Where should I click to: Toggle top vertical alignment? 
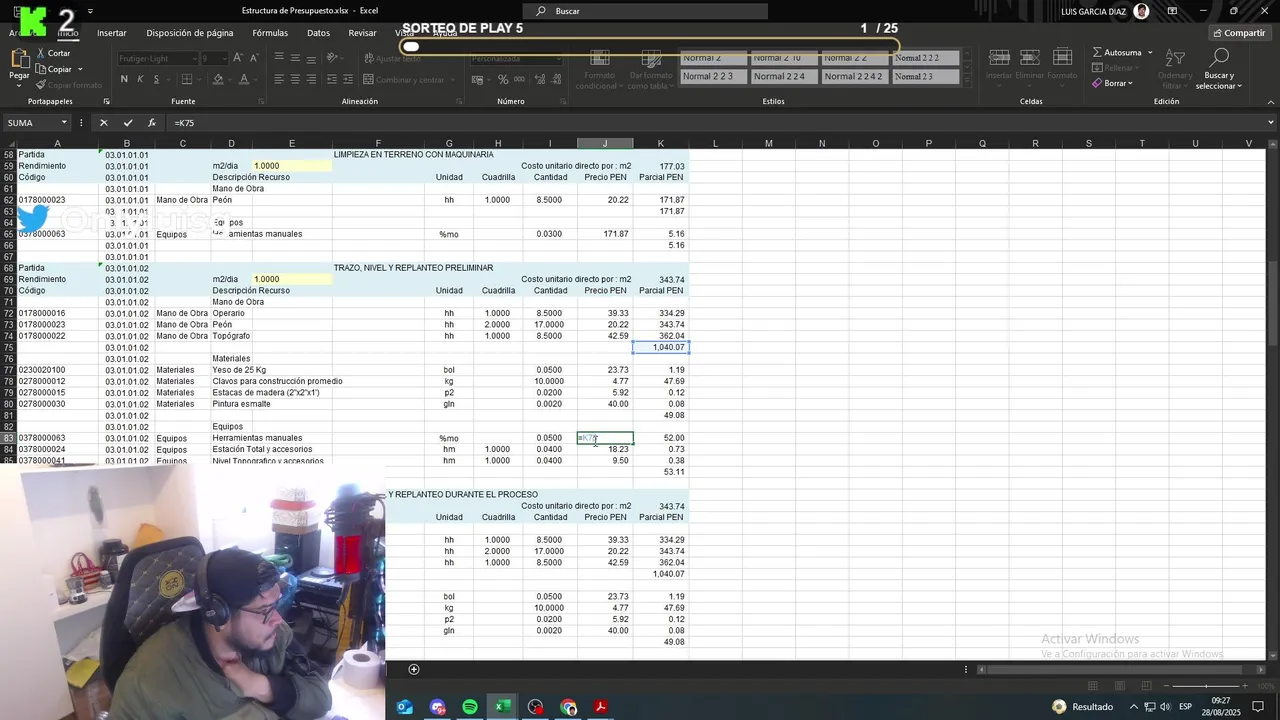click(279, 58)
